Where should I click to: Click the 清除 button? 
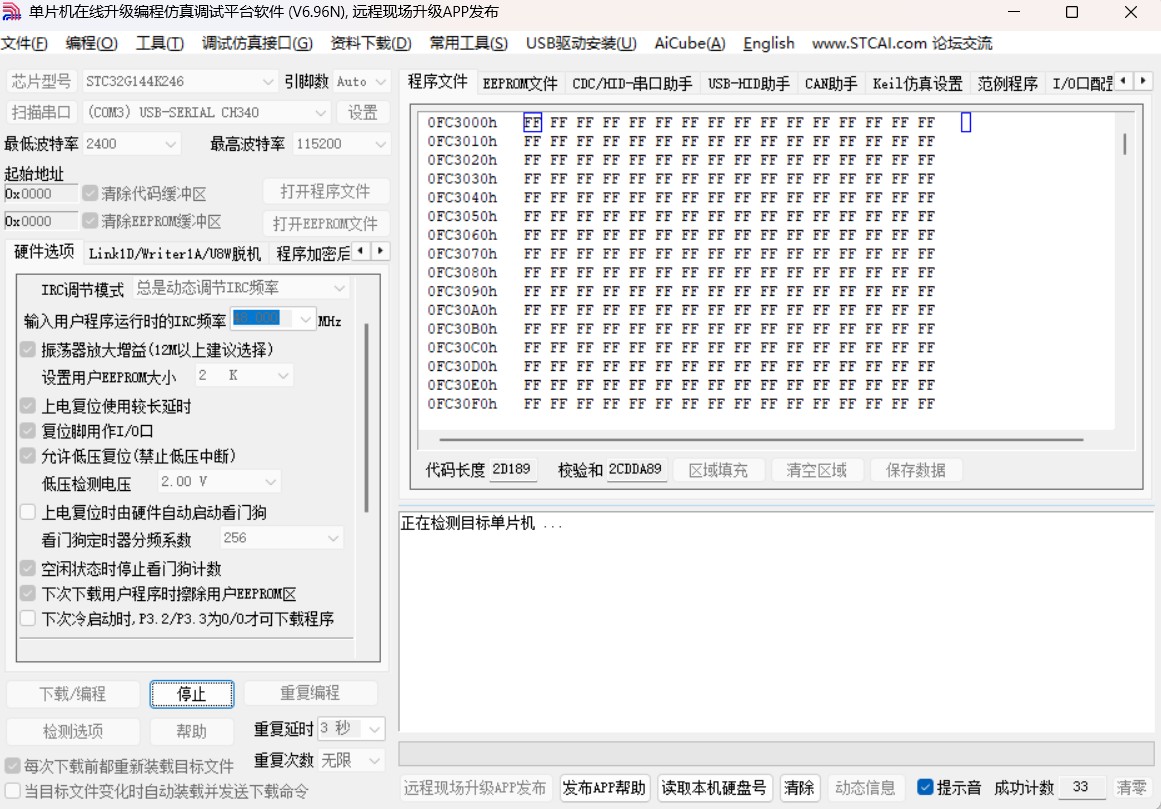799,788
